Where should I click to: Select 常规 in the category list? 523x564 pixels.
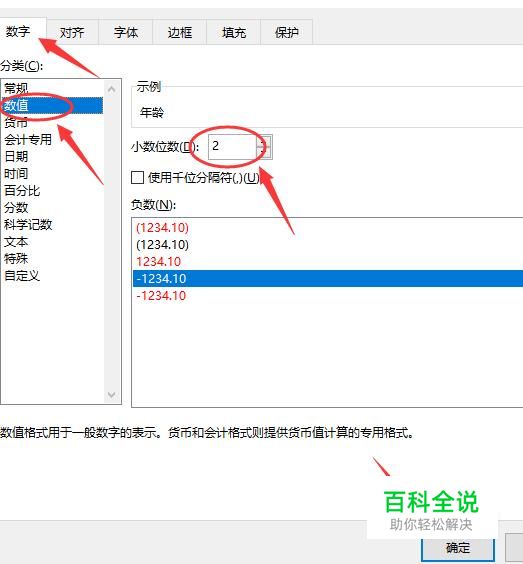click(53, 88)
